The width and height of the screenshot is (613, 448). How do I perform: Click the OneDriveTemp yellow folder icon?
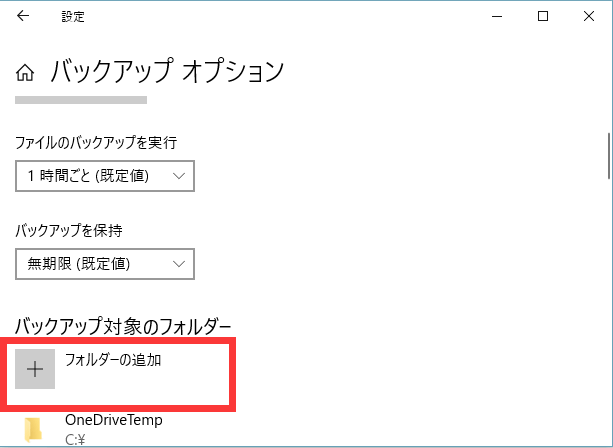pos(35,429)
